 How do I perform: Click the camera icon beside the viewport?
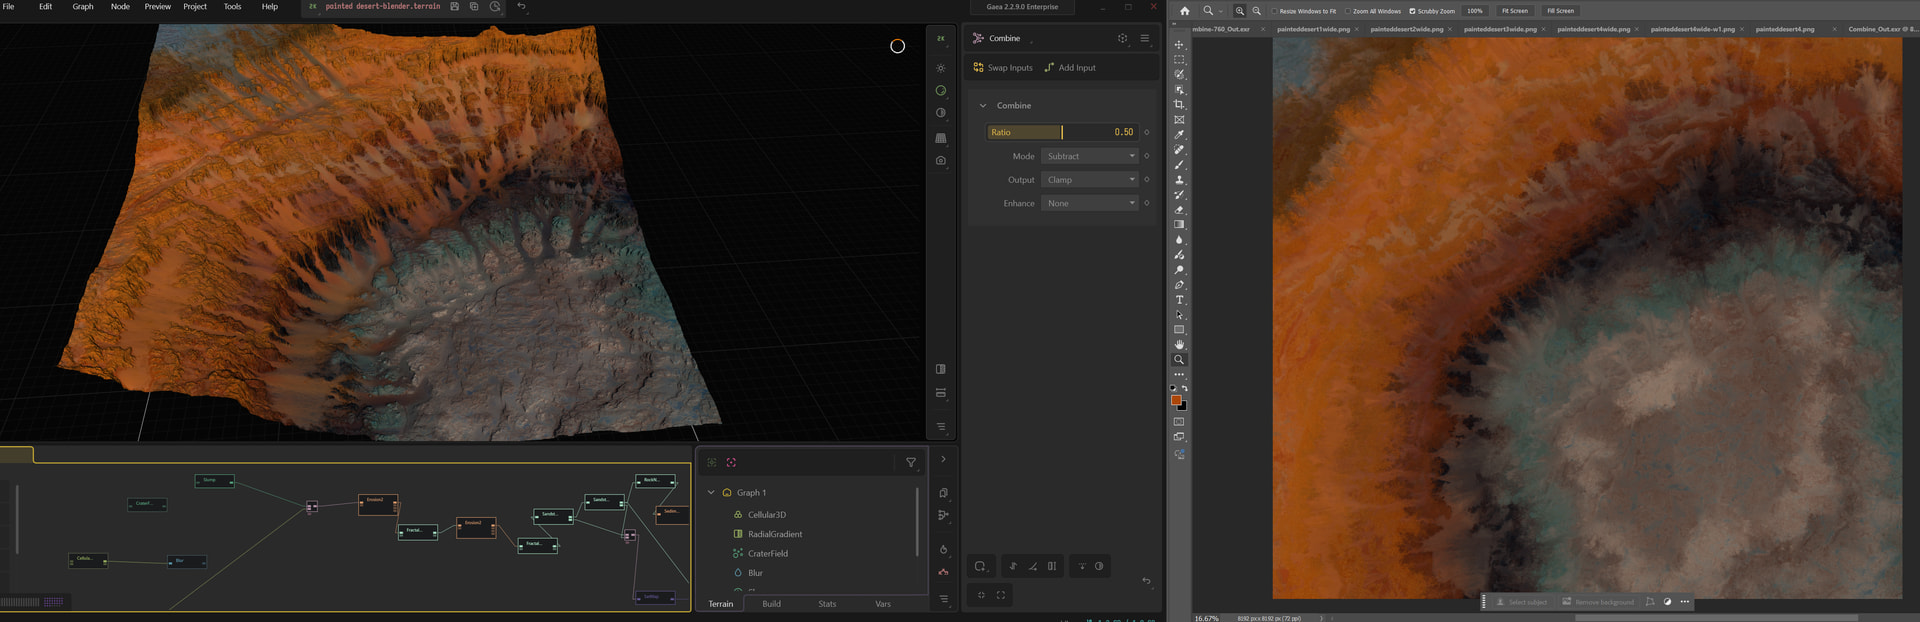941,161
